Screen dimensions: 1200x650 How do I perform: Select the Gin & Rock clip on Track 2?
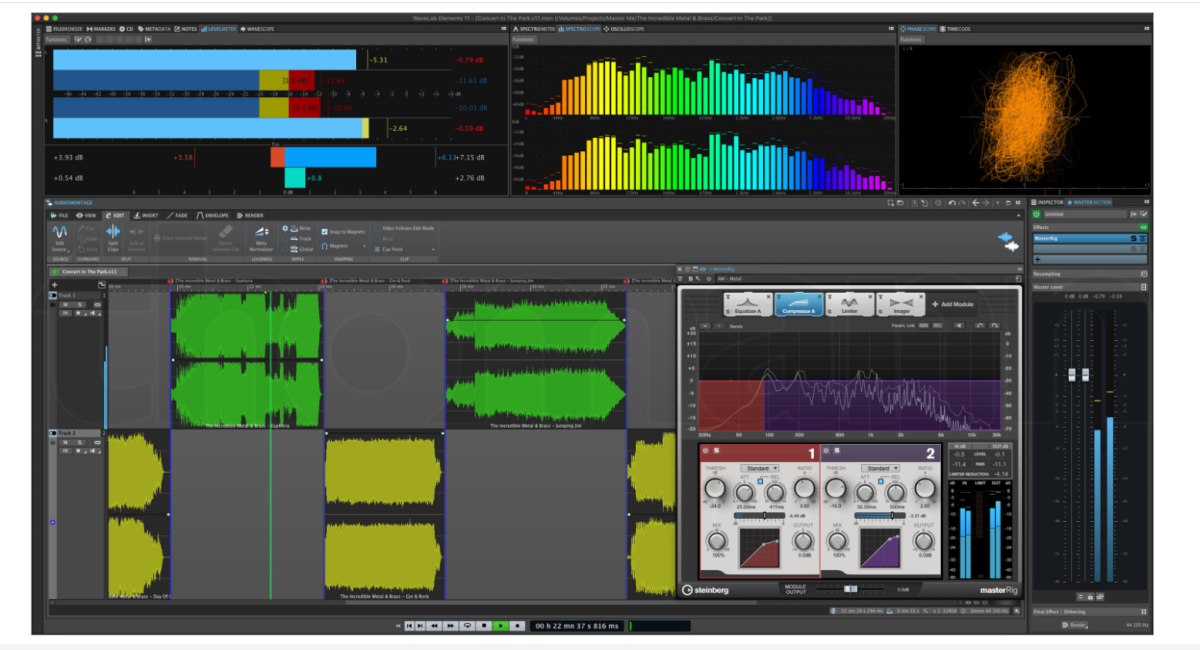(x=385, y=516)
